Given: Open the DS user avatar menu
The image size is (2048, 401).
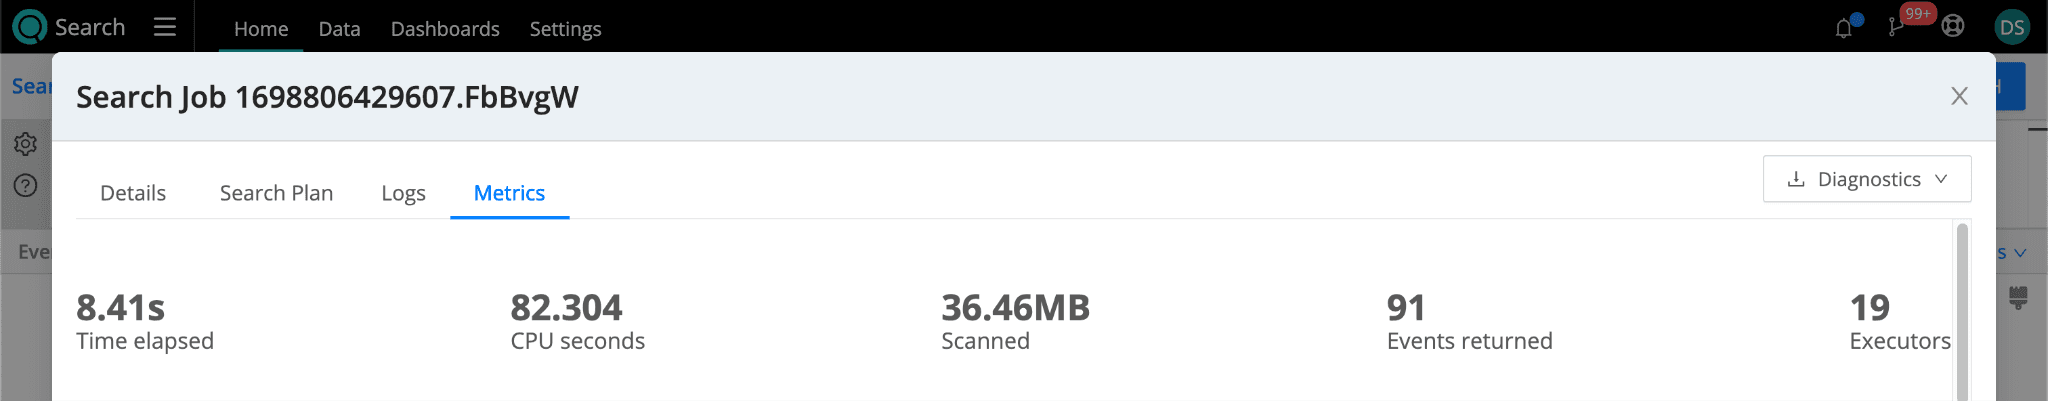Looking at the screenshot, I should 2012,27.
